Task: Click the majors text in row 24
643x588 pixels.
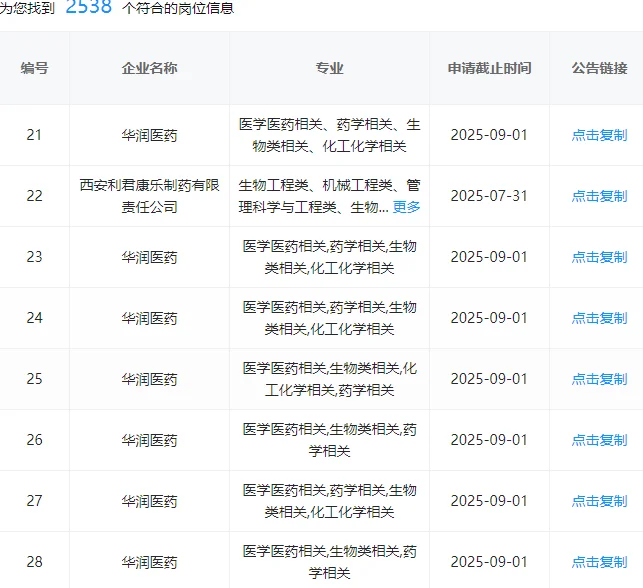Action: (x=329, y=318)
